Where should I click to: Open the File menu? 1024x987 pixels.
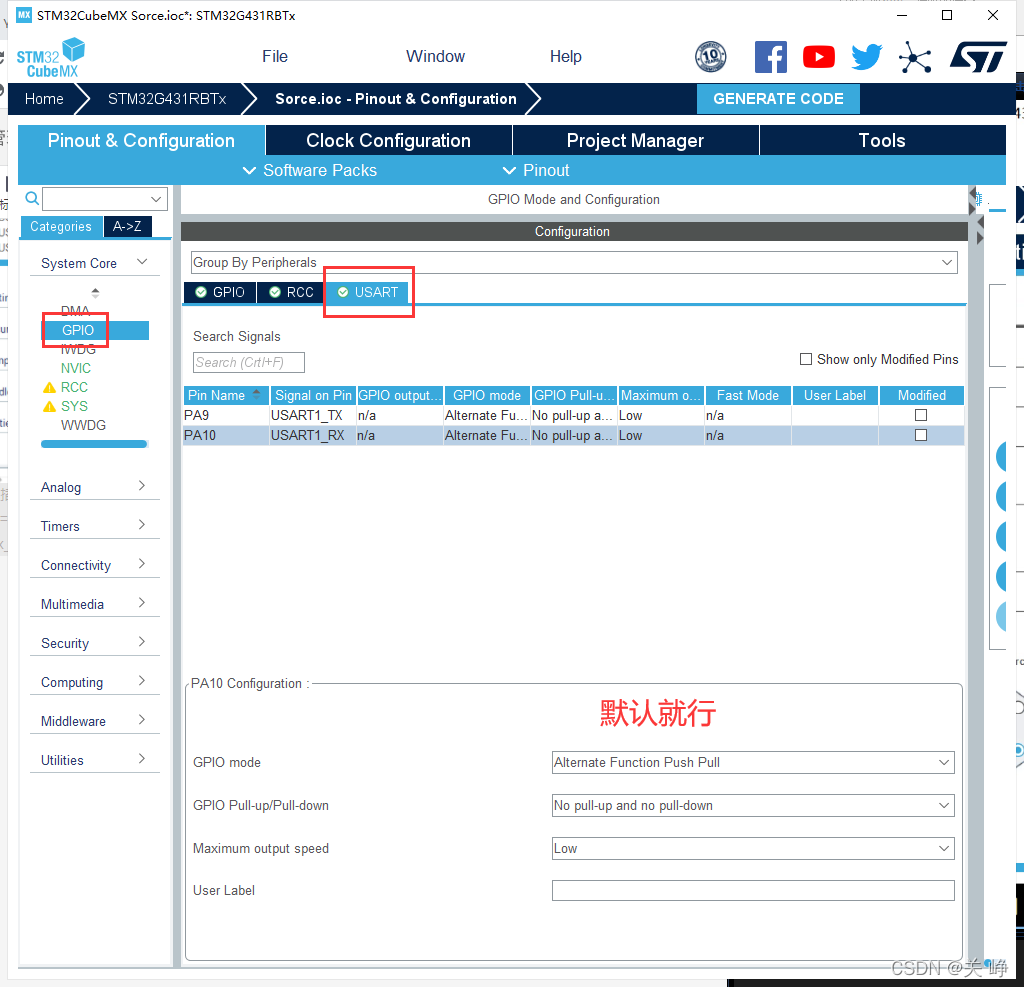[275, 57]
